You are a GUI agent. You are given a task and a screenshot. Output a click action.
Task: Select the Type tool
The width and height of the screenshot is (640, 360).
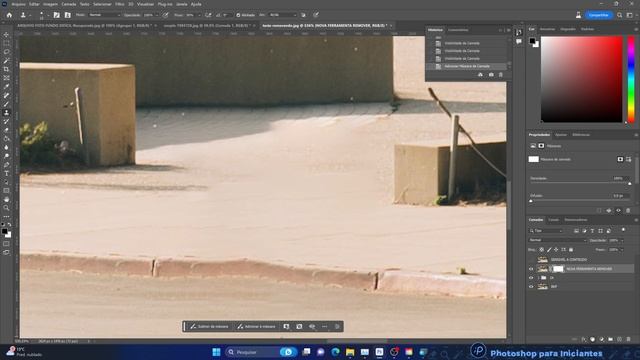click(x=6, y=173)
